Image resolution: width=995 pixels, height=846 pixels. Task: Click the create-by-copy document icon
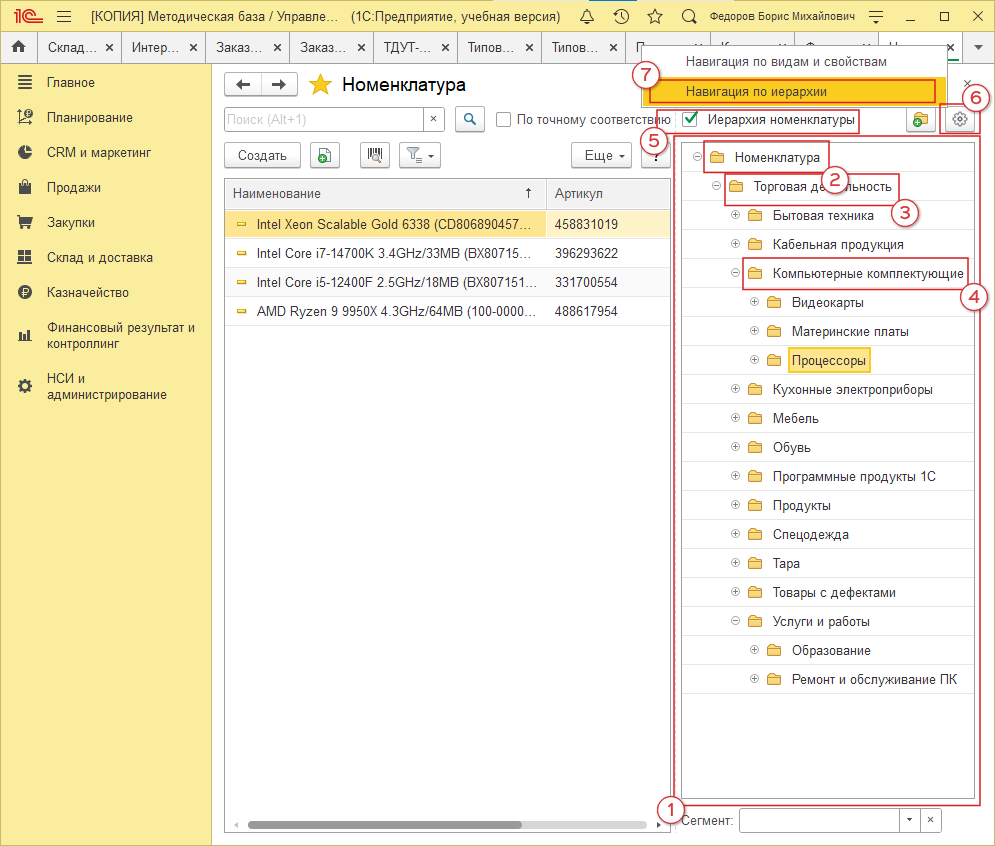click(x=324, y=155)
